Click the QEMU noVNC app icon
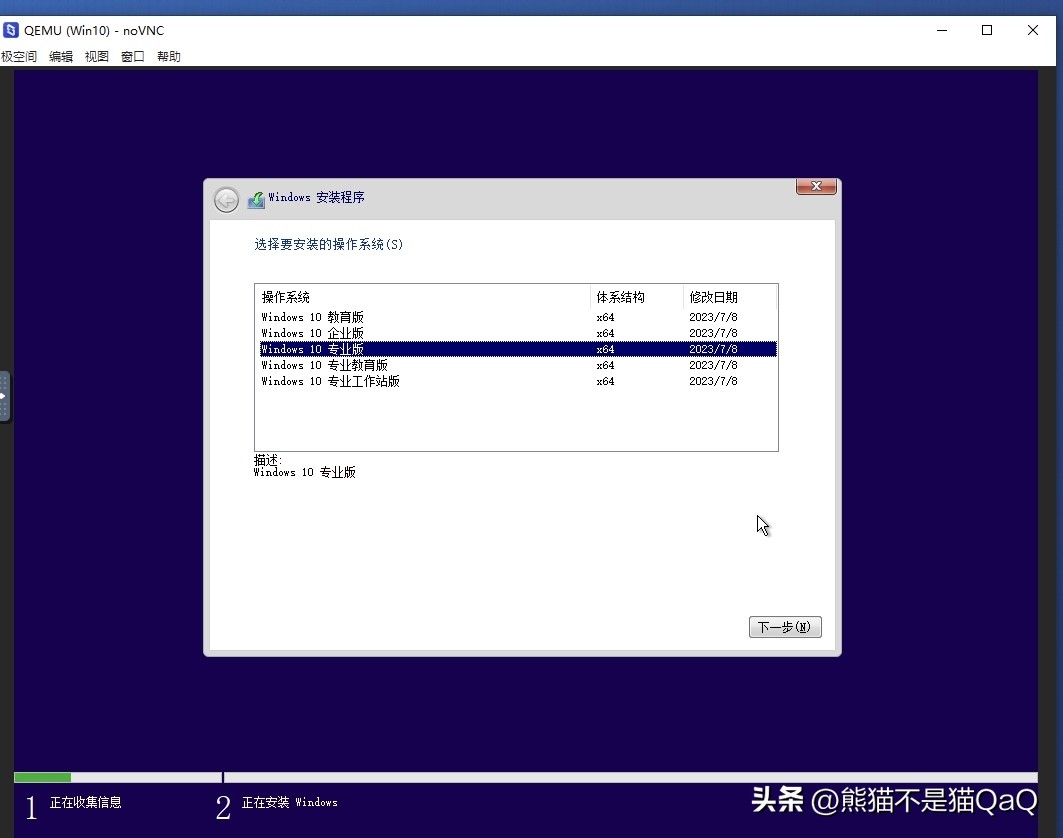The height and width of the screenshot is (838, 1063). coord(11,30)
